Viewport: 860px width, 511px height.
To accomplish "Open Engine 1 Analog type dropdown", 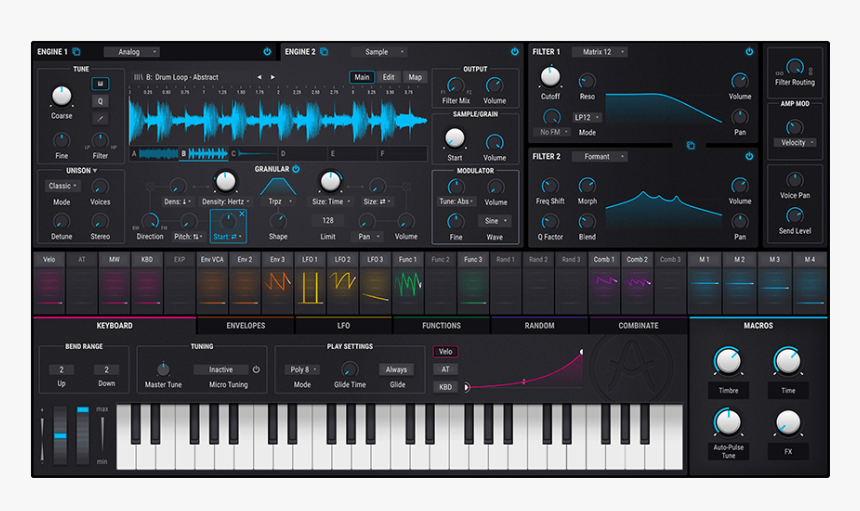I will [x=132, y=52].
